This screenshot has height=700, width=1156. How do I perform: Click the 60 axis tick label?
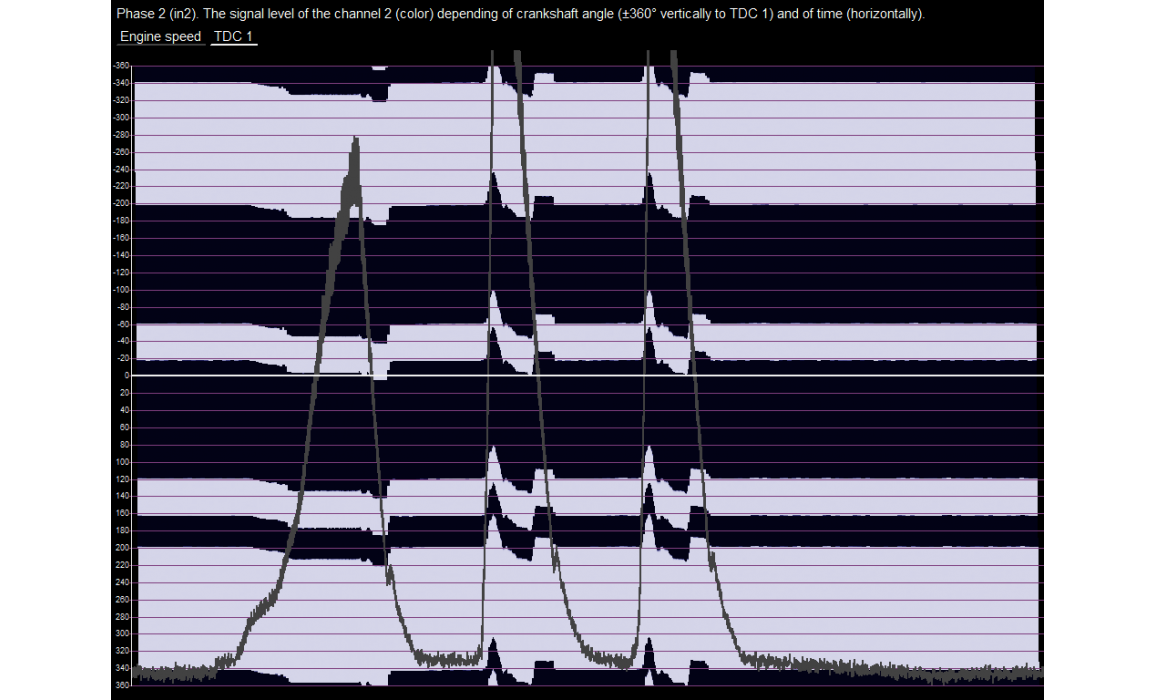124,427
